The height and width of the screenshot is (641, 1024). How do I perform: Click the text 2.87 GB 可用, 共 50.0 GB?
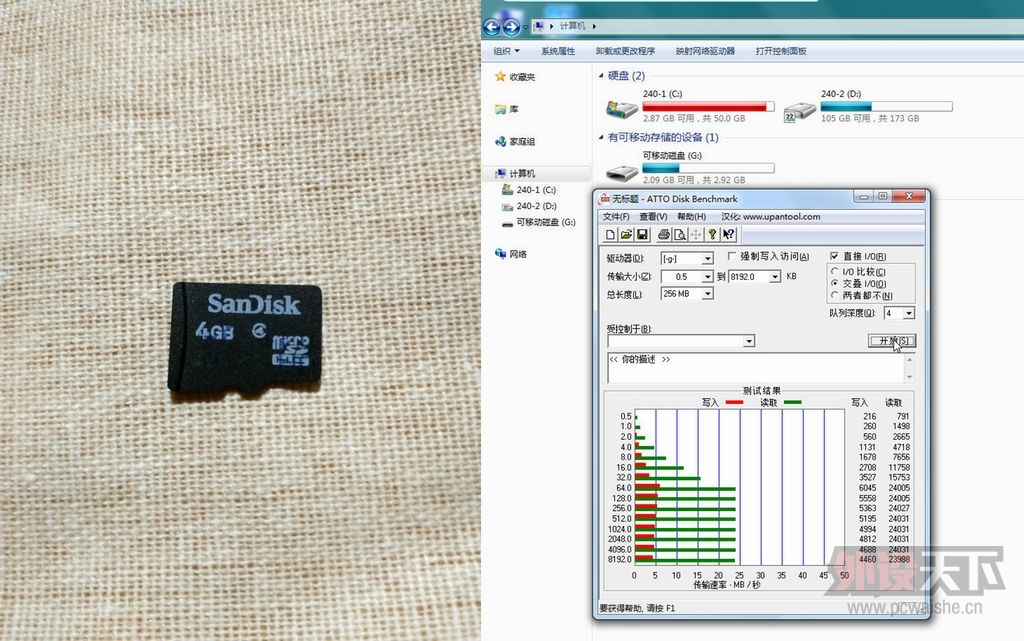[x=694, y=119]
